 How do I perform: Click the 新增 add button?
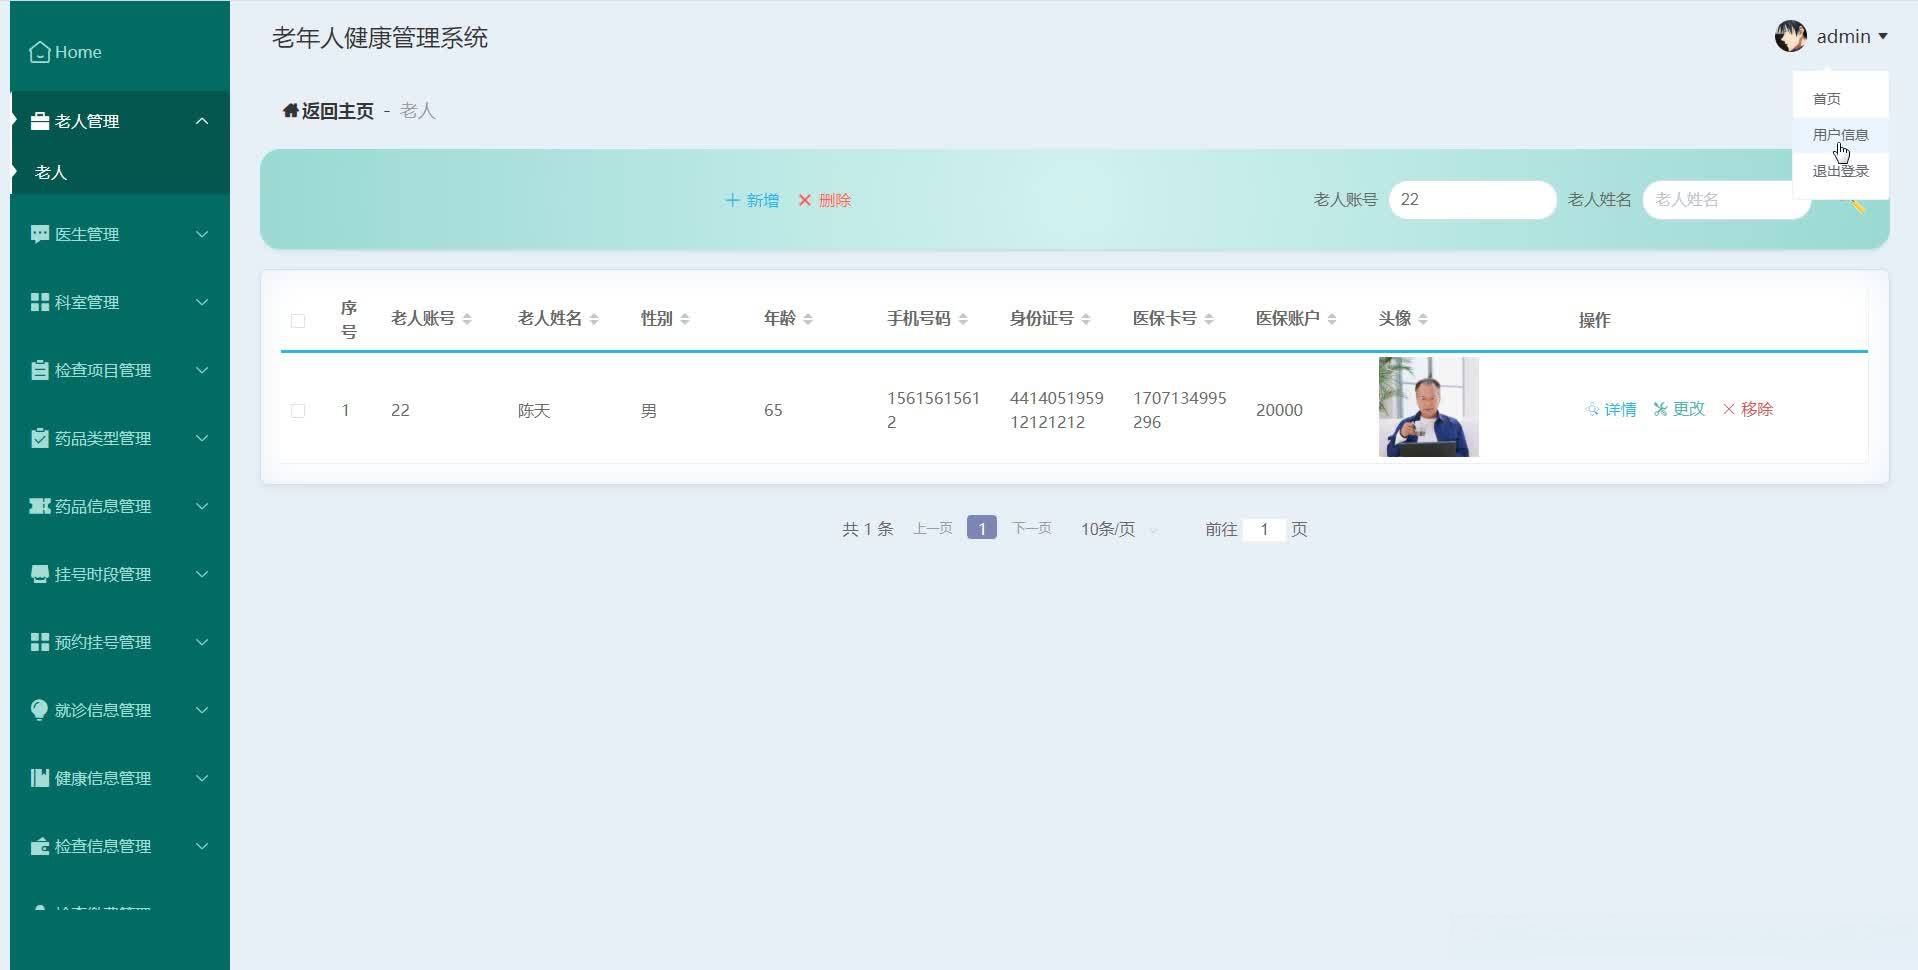[x=752, y=200]
